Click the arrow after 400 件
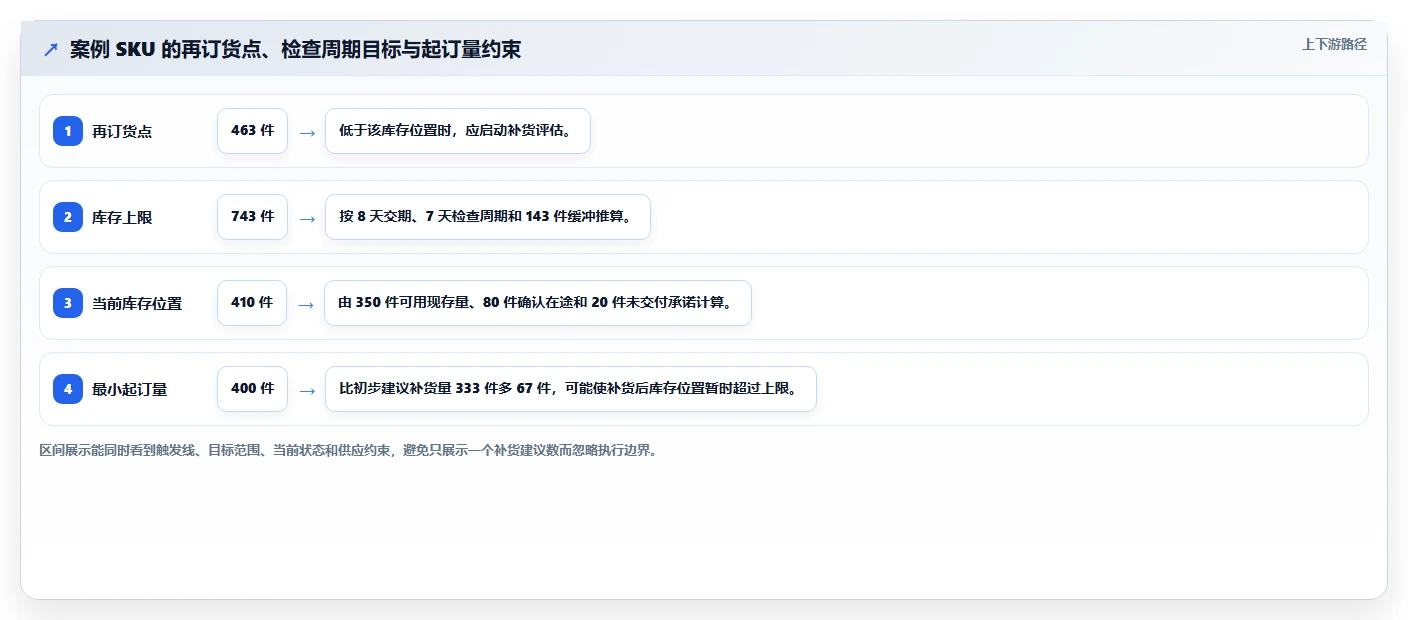 pyautogui.click(x=307, y=390)
